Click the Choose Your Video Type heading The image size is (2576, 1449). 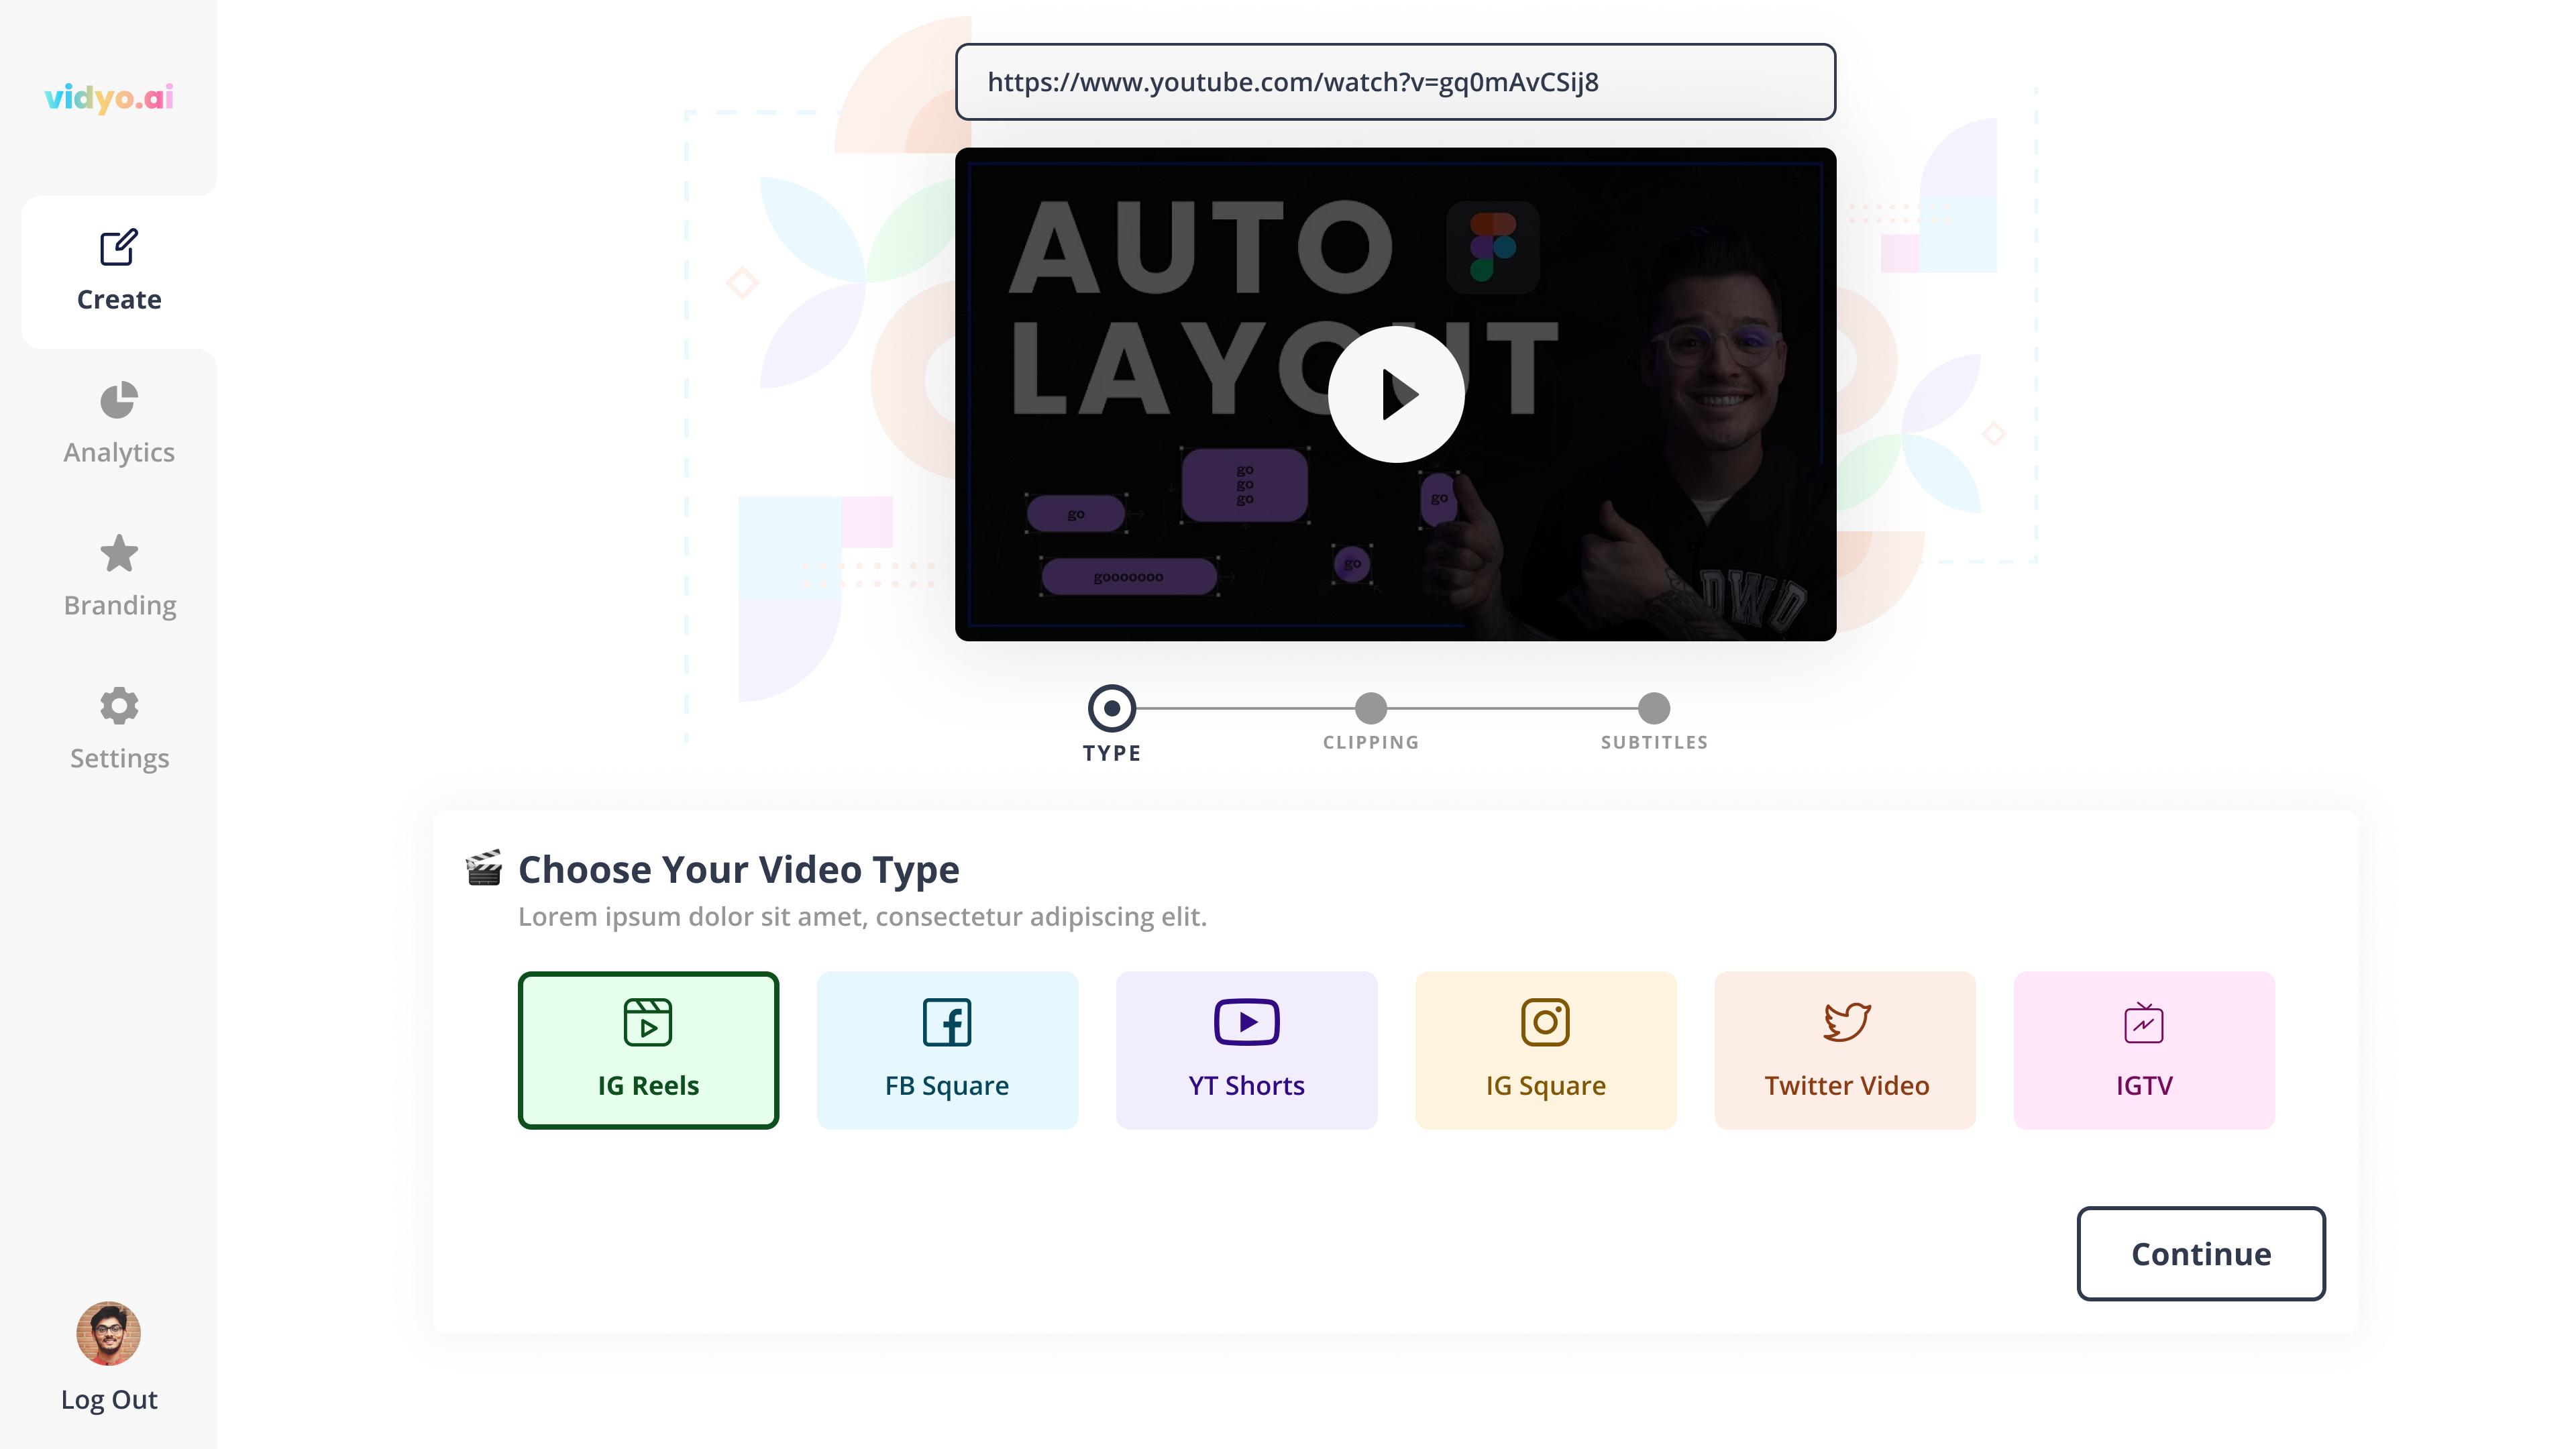738,870
